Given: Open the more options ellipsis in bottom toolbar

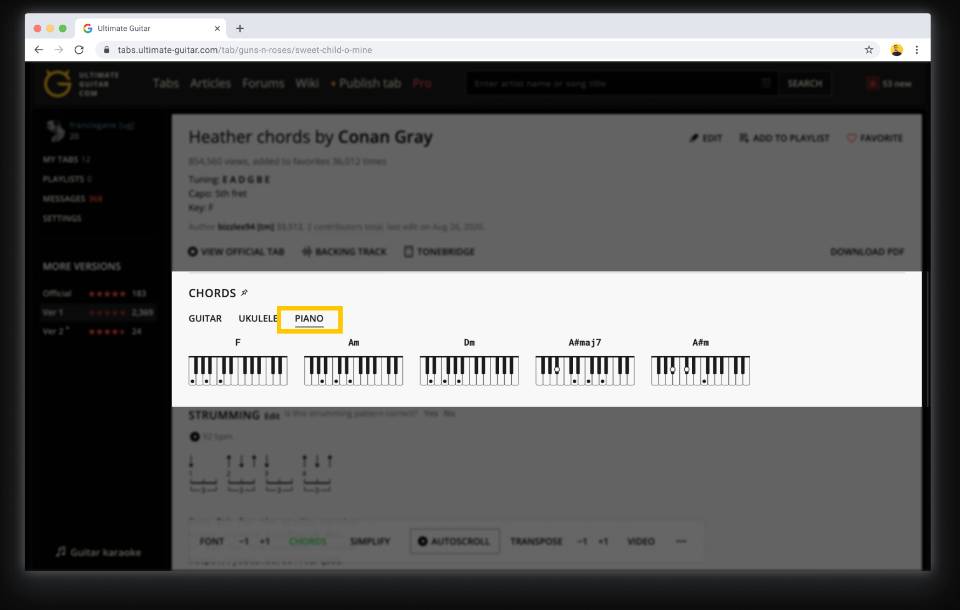Looking at the screenshot, I should point(681,541).
